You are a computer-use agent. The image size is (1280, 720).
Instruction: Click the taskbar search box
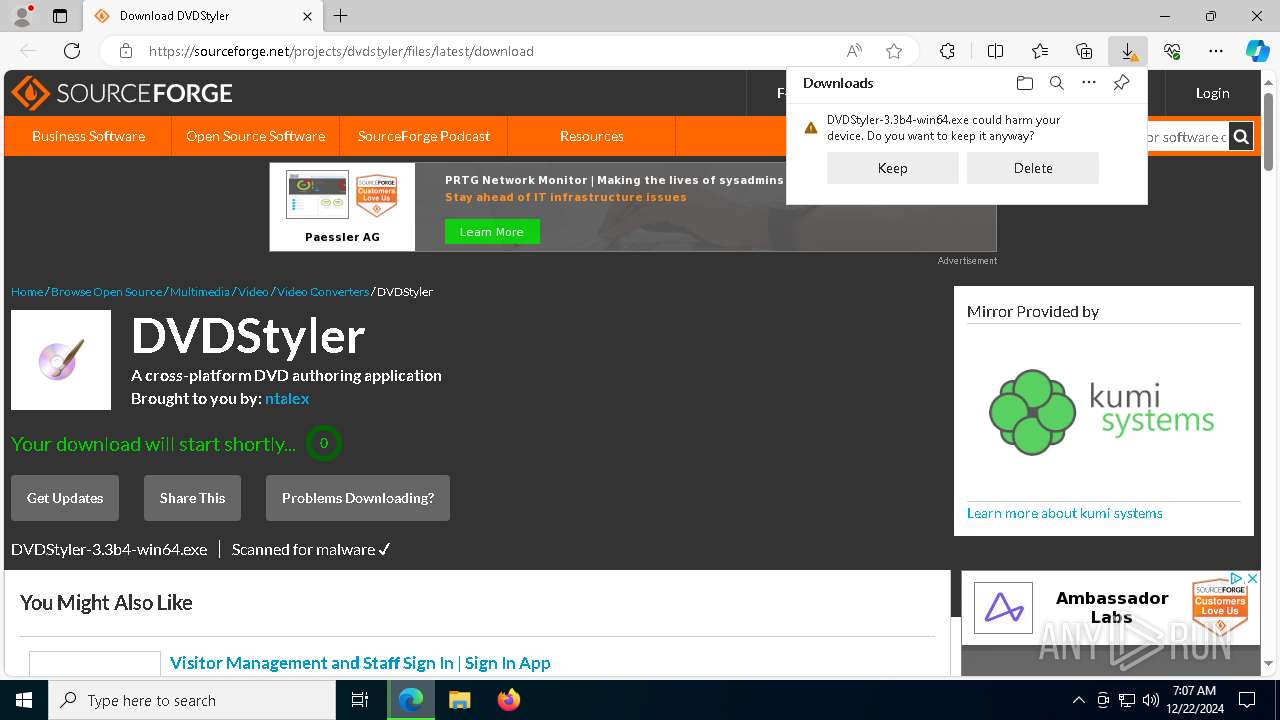(192, 700)
